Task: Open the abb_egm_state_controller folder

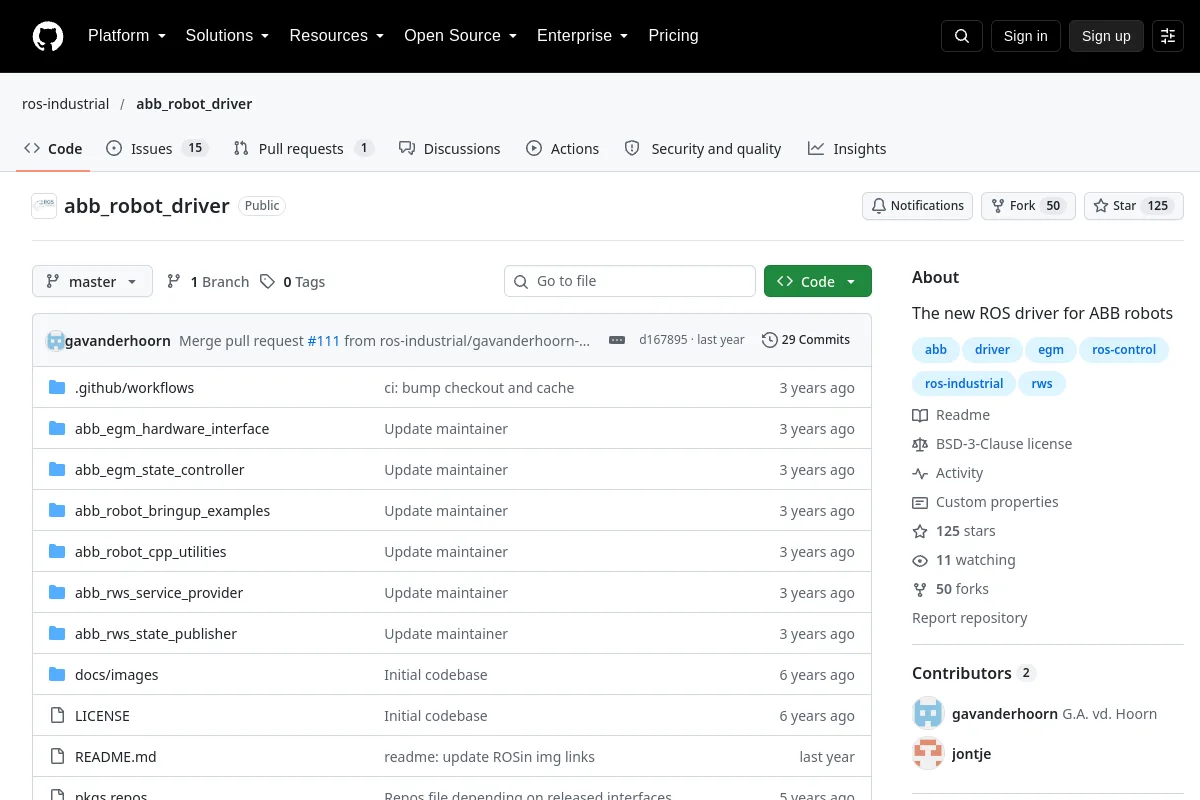Action: 160,470
